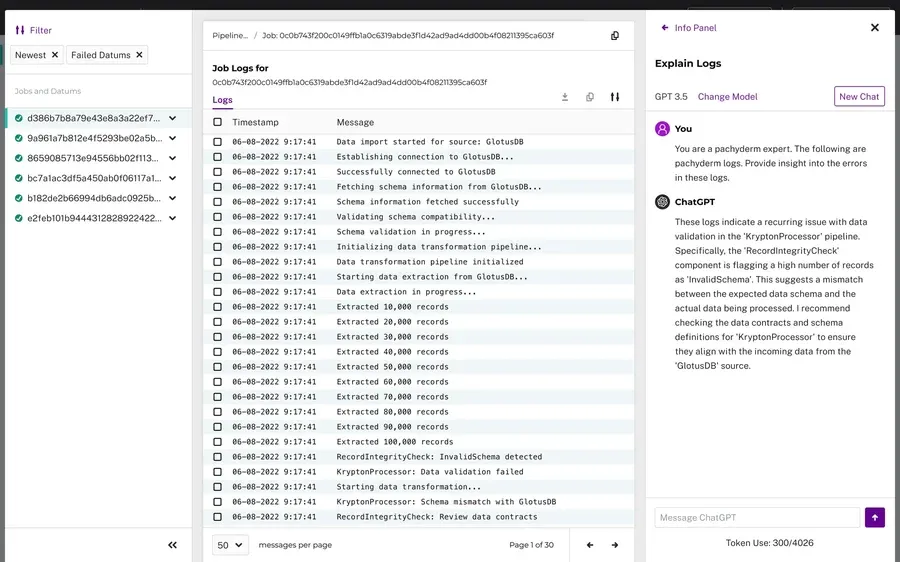Expand job 9a961a7b812e4f5293be02a5b
This screenshot has width=900, height=562.
point(172,138)
